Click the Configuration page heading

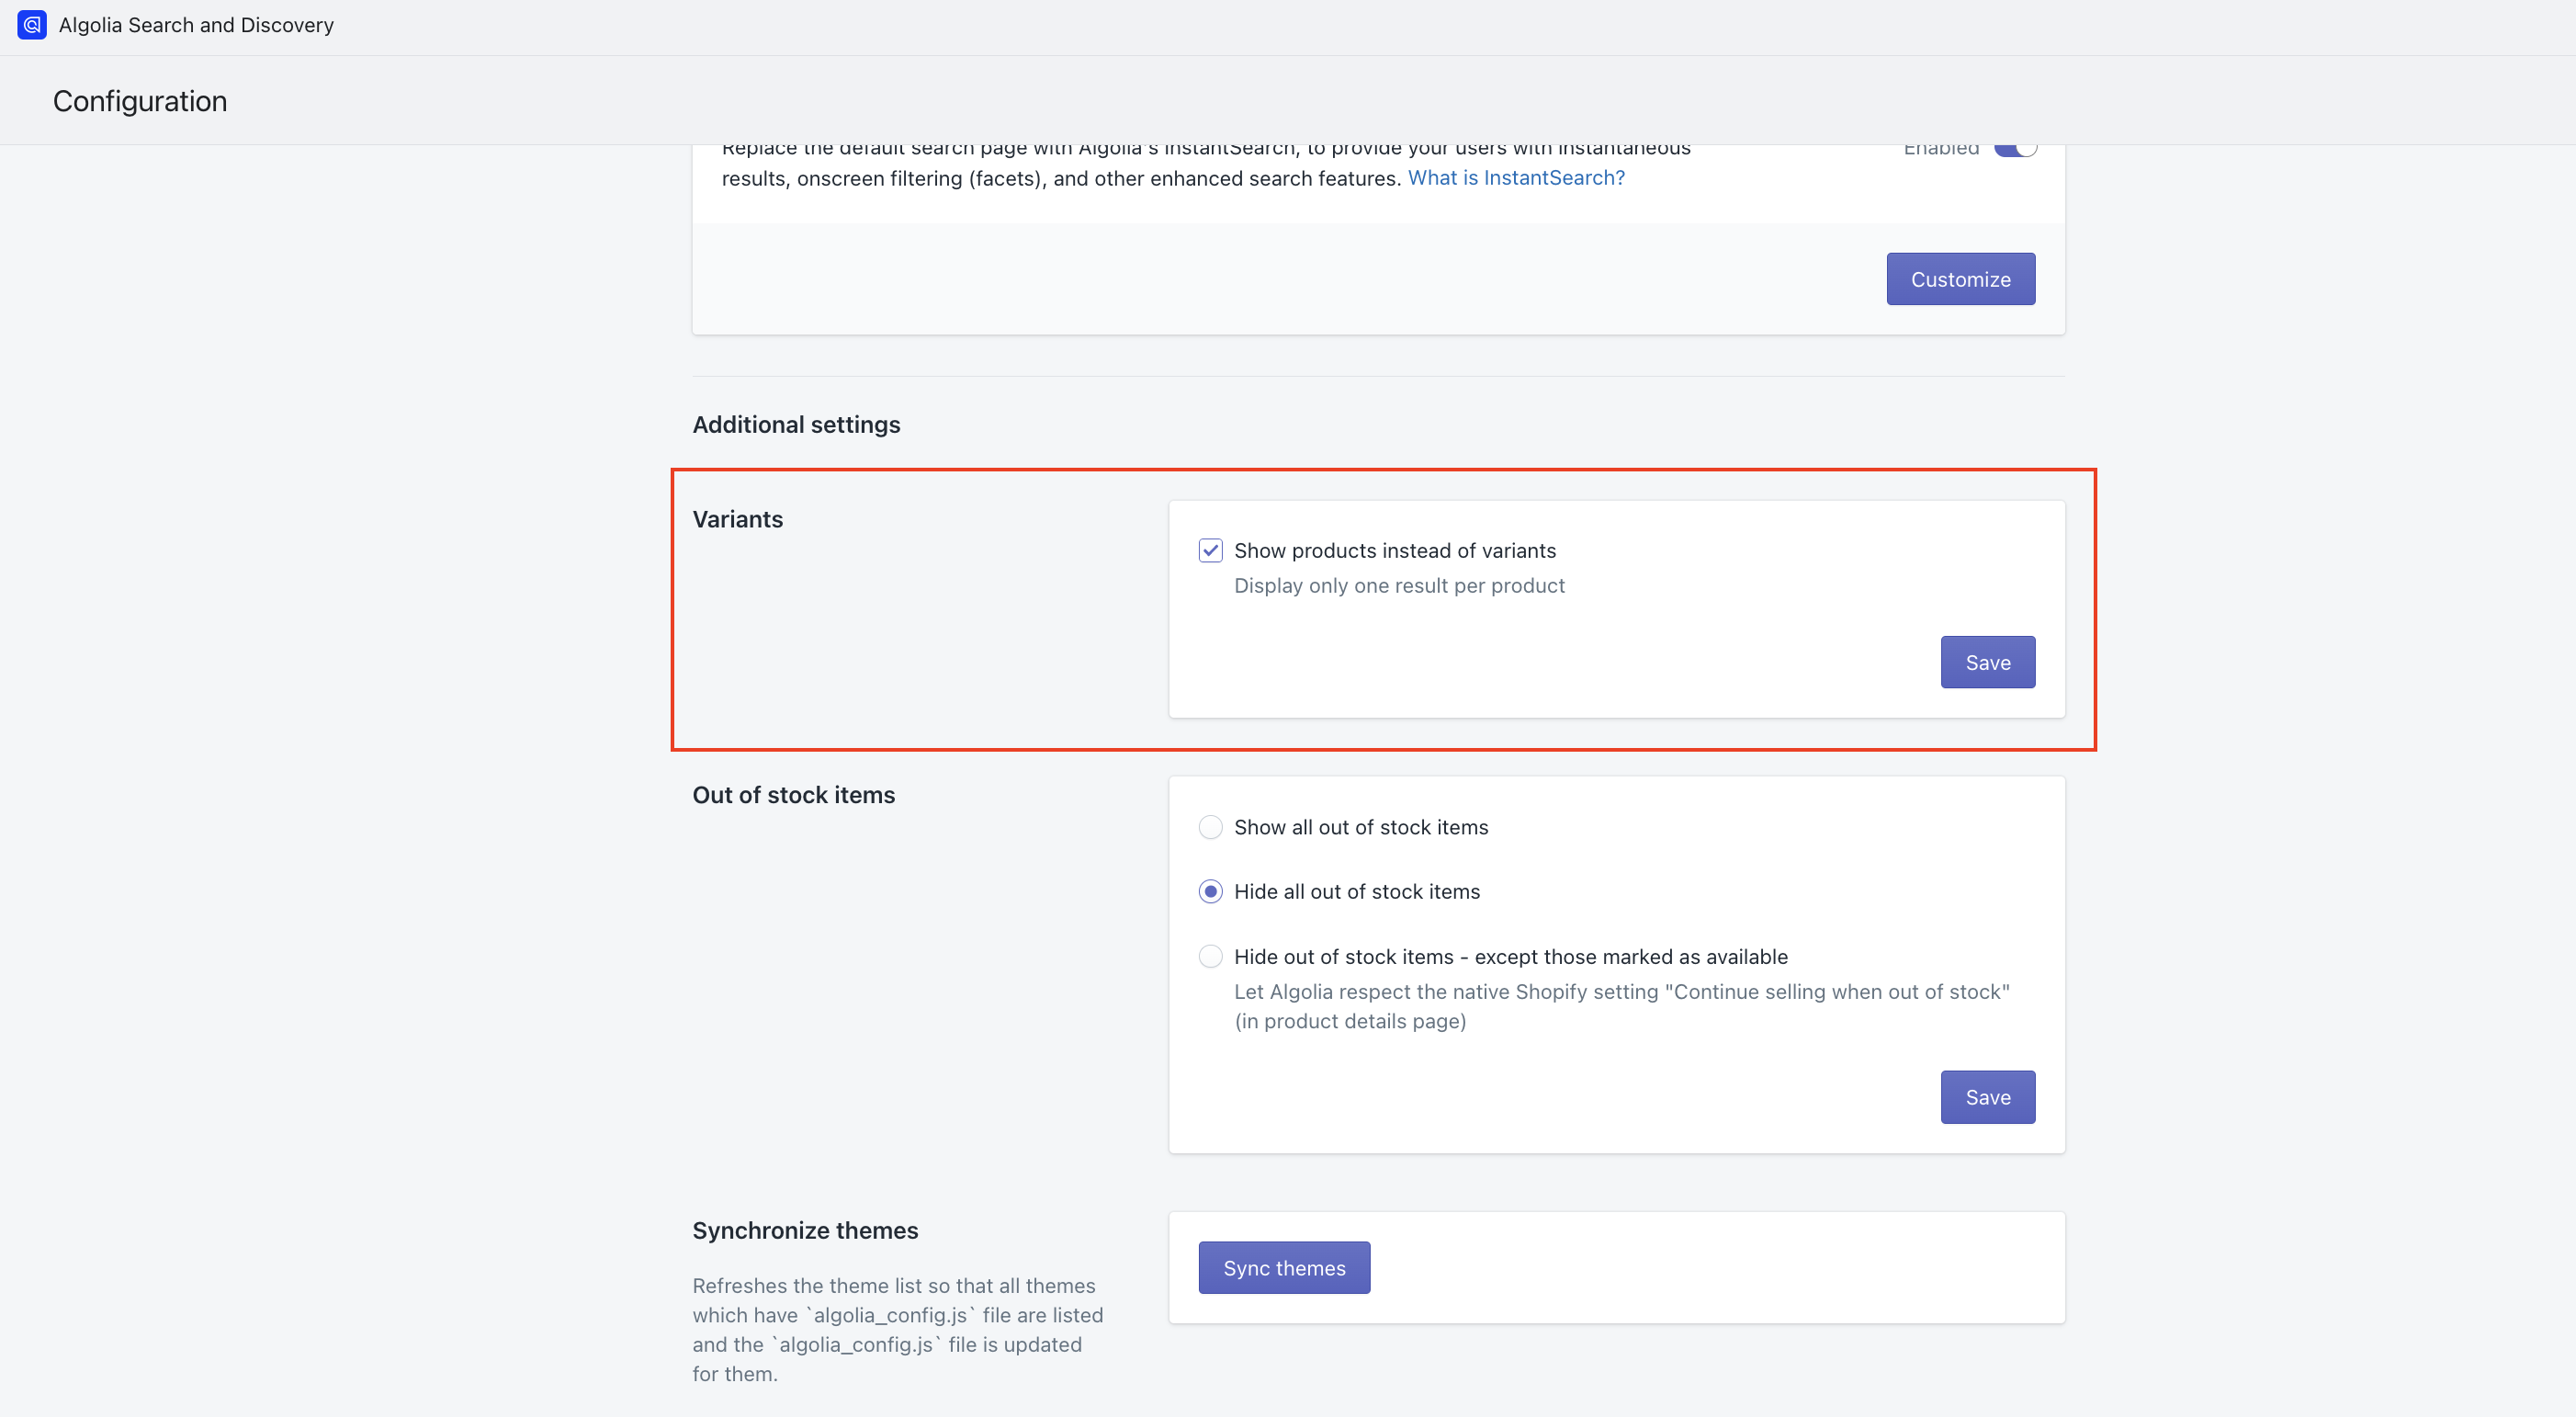140,101
